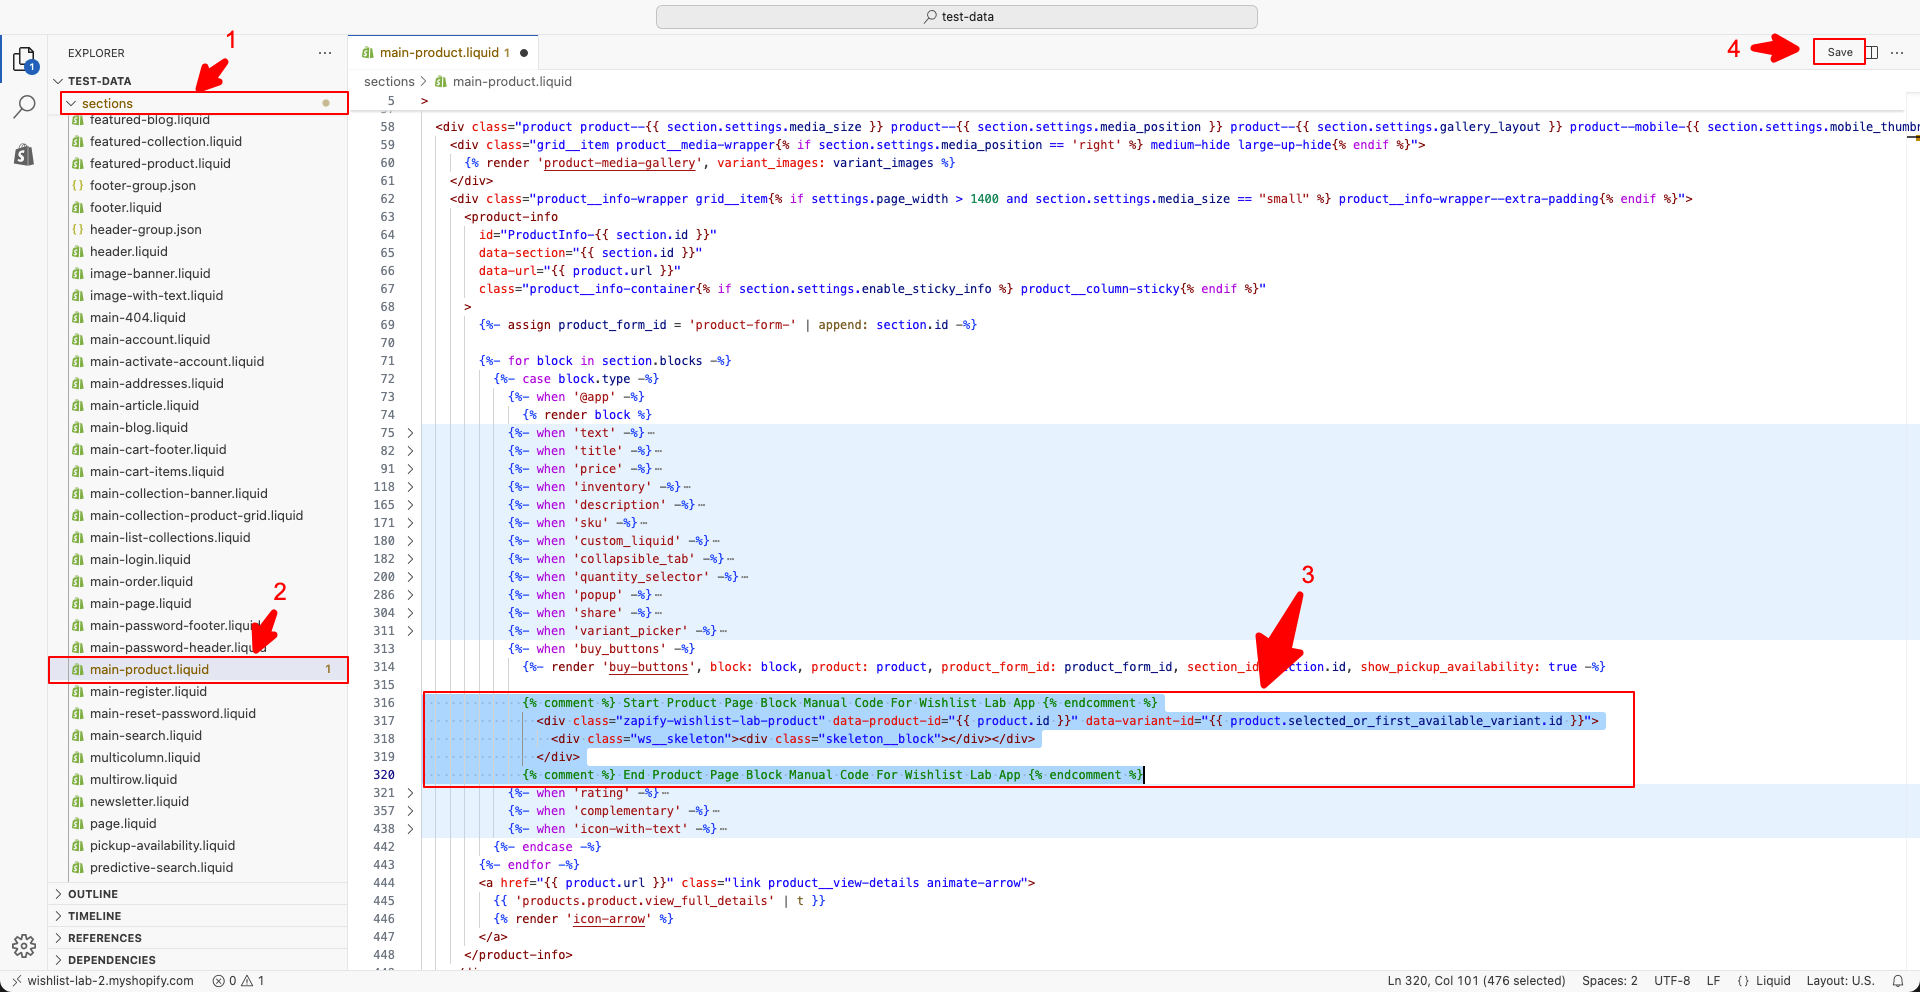Open the Manage gear icon
The height and width of the screenshot is (992, 1920).
tap(24, 945)
